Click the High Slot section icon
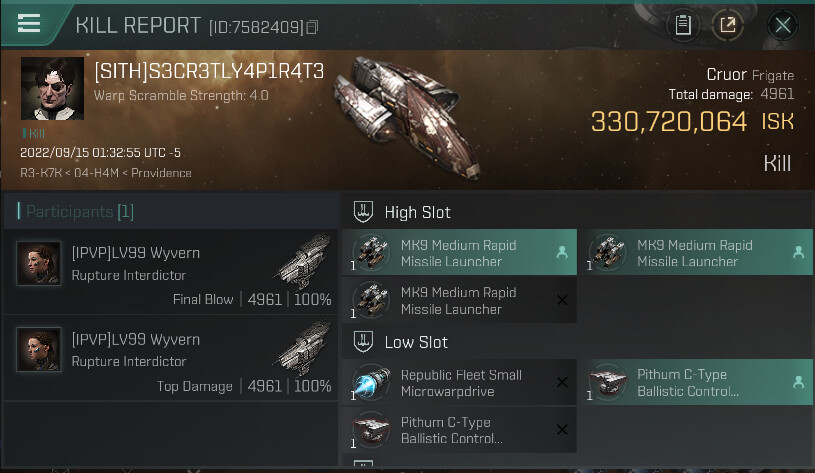Image resolution: width=815 pixels, height=473 pixels. [x=363, y=212]
